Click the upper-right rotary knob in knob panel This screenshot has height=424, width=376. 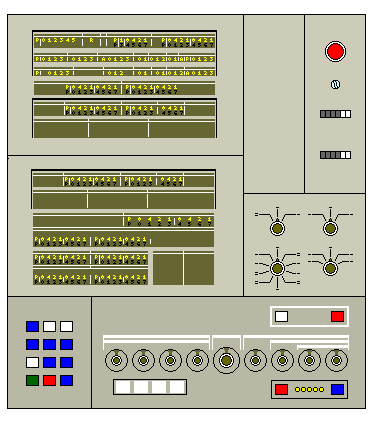point(330,229)
